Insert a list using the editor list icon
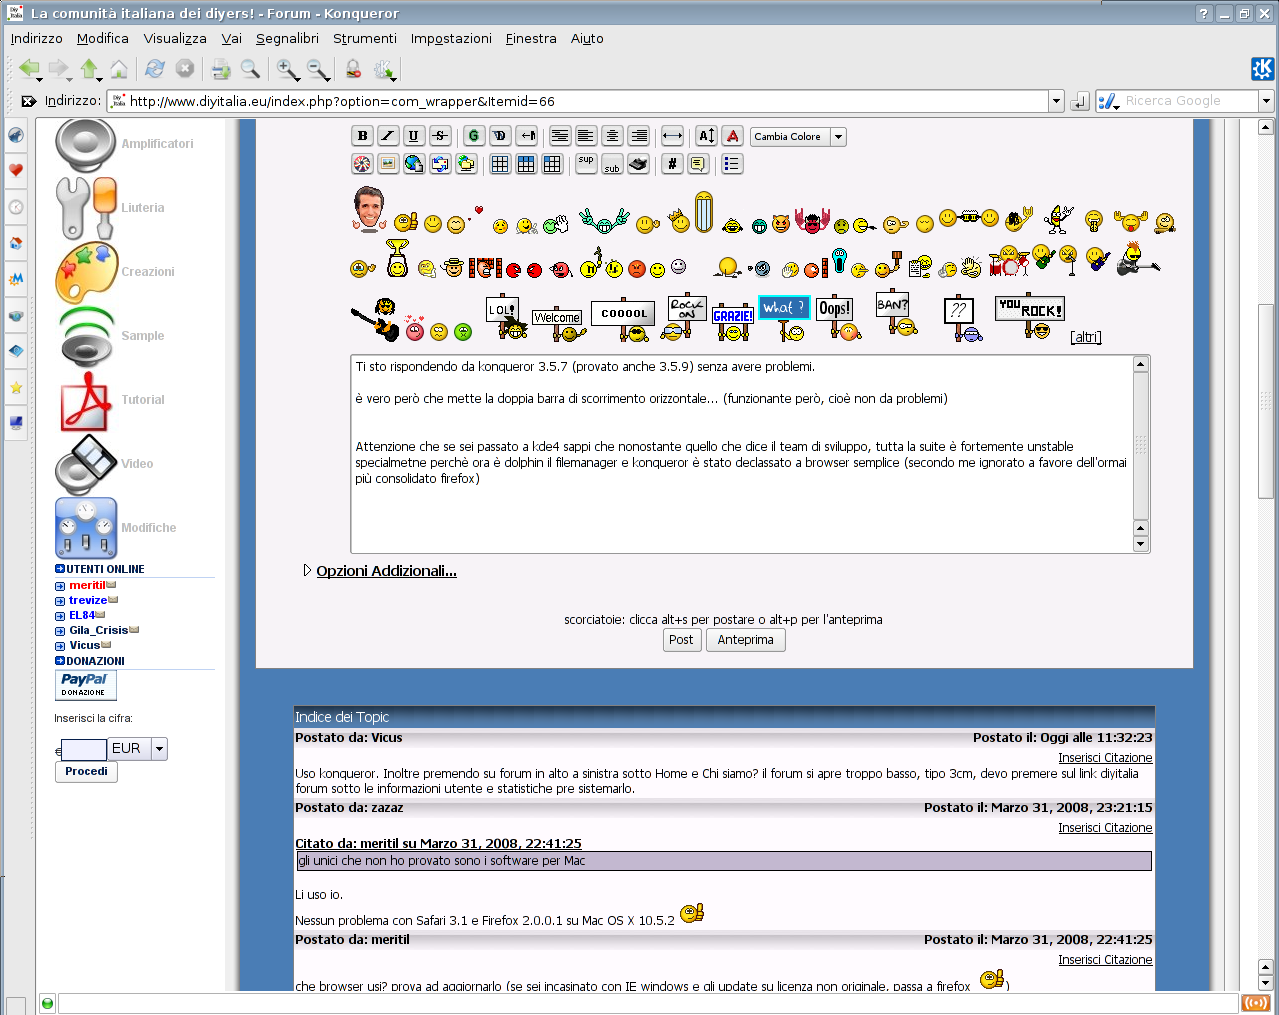This screenshot has width=1279, height=1015. (732, 164)
